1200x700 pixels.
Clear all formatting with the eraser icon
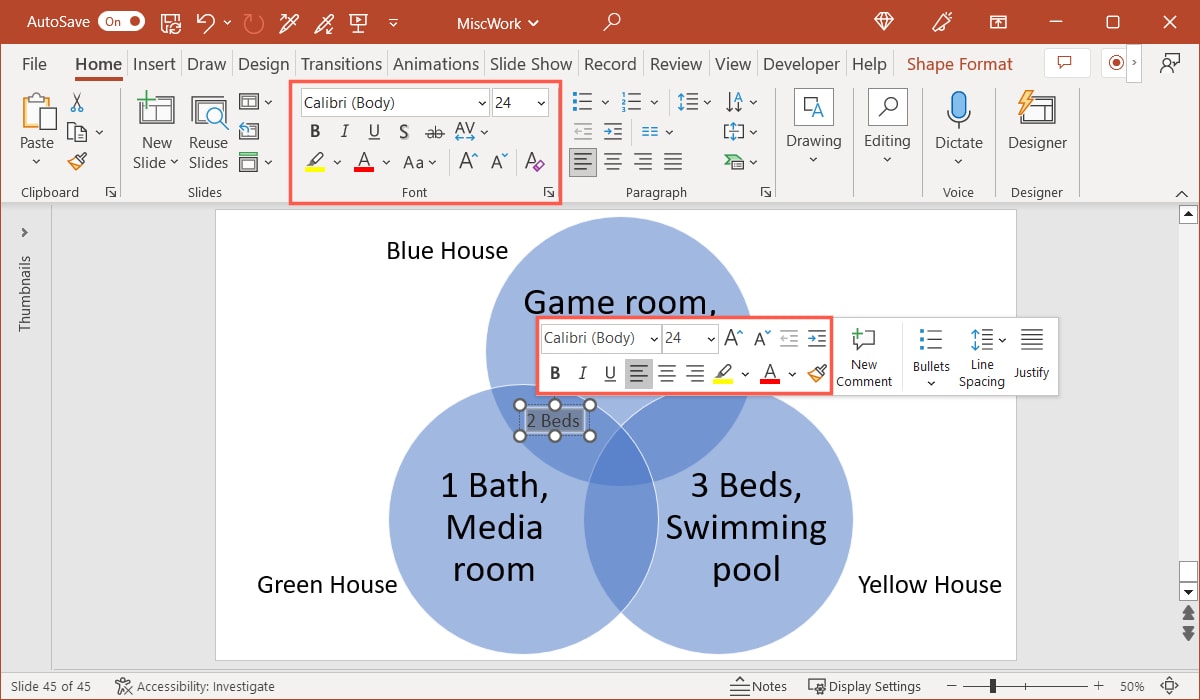point(534,161)
